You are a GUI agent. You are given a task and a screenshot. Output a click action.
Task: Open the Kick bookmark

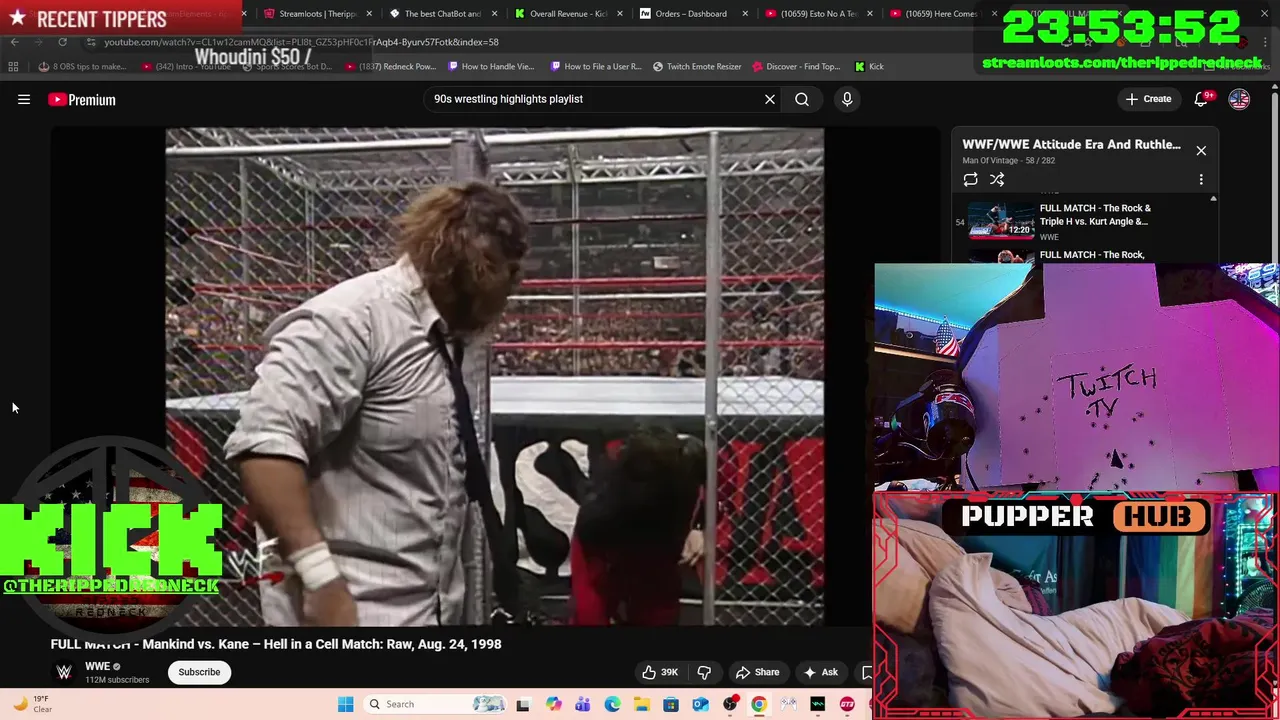[869, 66]
